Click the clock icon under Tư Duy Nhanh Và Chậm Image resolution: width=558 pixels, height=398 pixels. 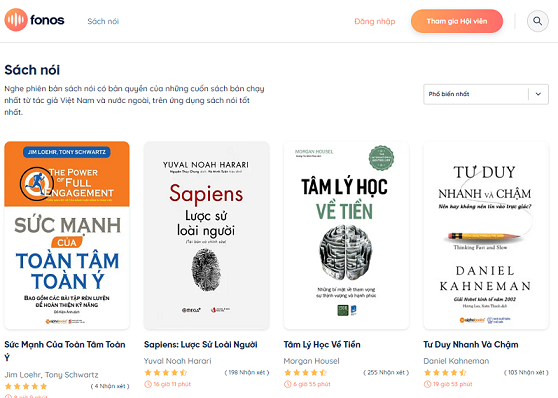[x=427, y=384]
